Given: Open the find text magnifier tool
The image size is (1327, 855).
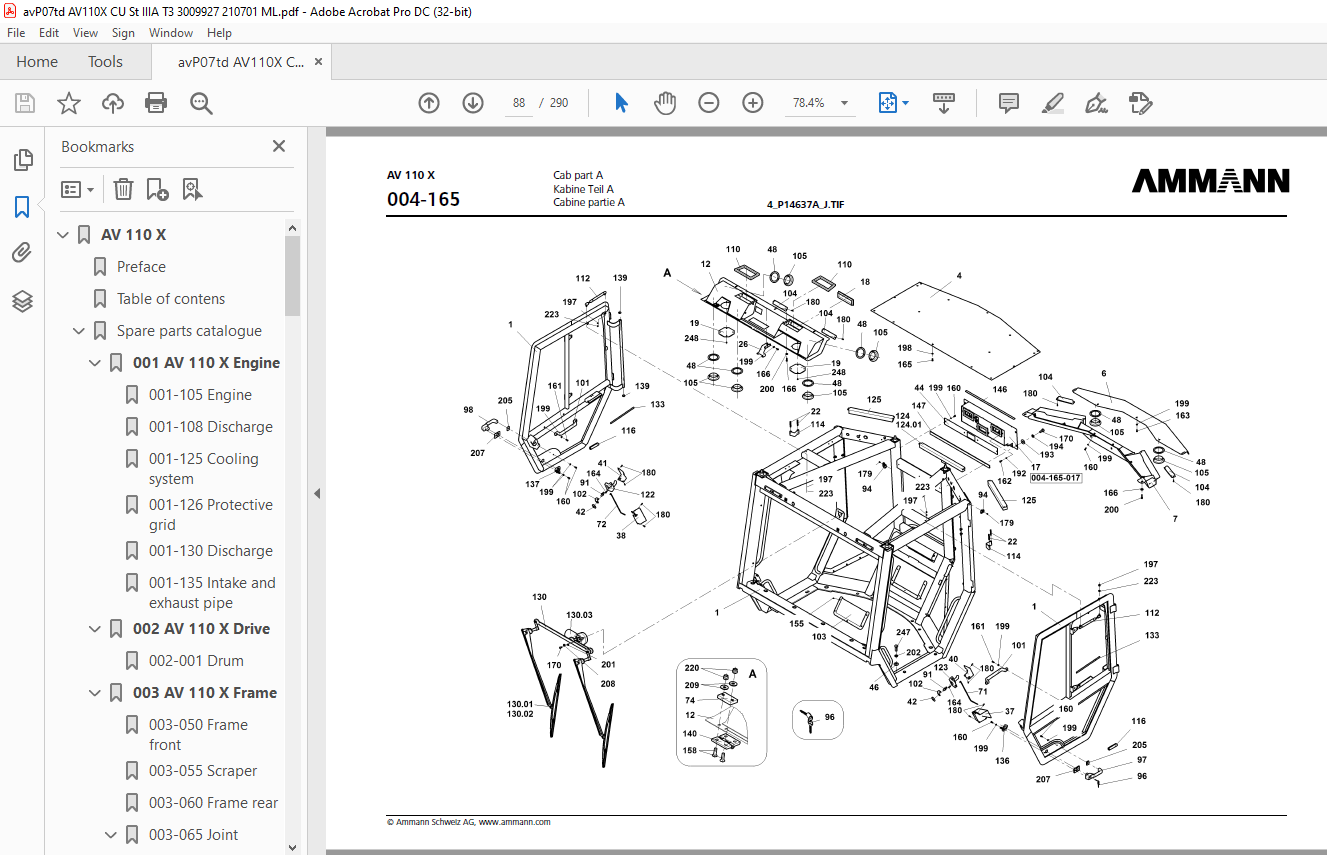Looking at the screenshot, I should click(x=201, y=103).
